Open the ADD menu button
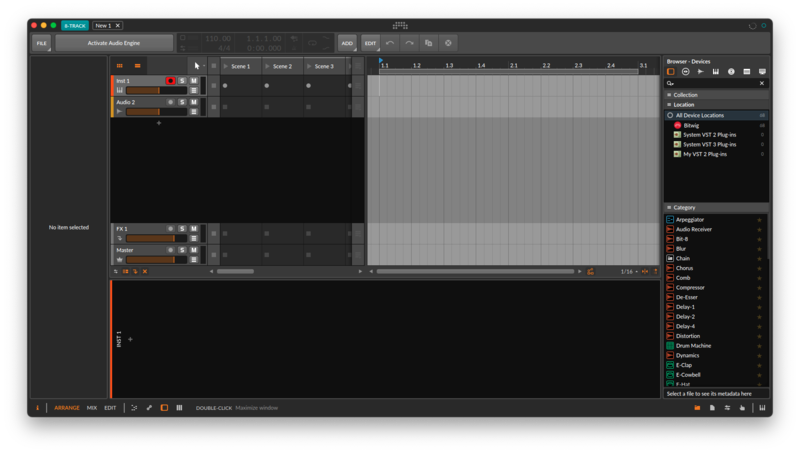Screen dimensions: 800x453 click(x=347, y=43)
